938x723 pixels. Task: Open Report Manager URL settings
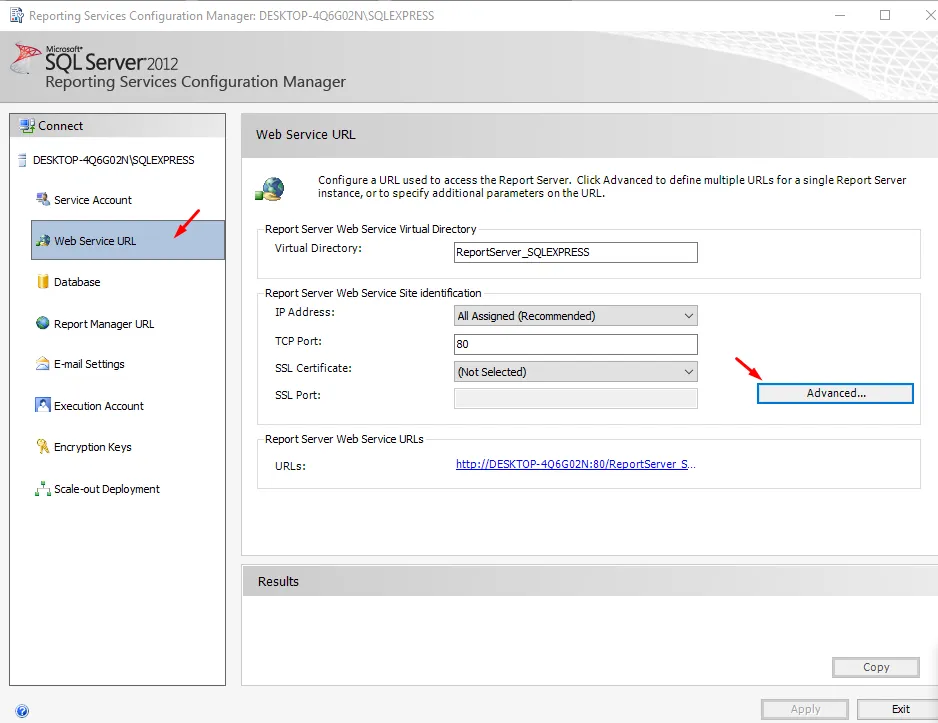[104, 324]
